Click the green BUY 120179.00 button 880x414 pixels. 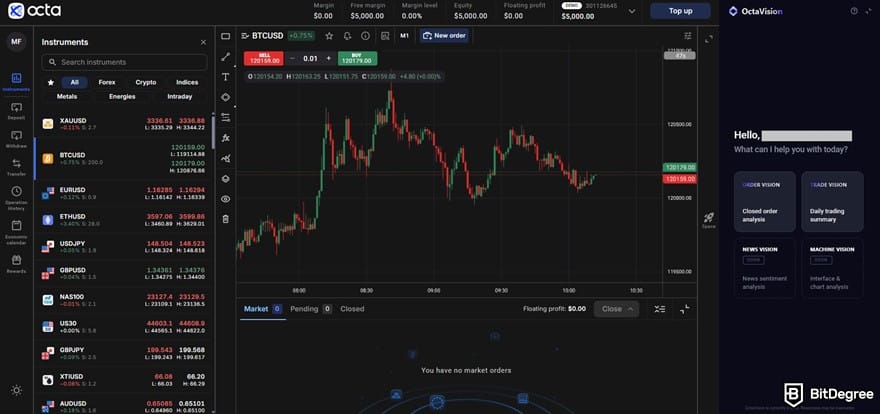pyautogui.click(x=358, y=58)
